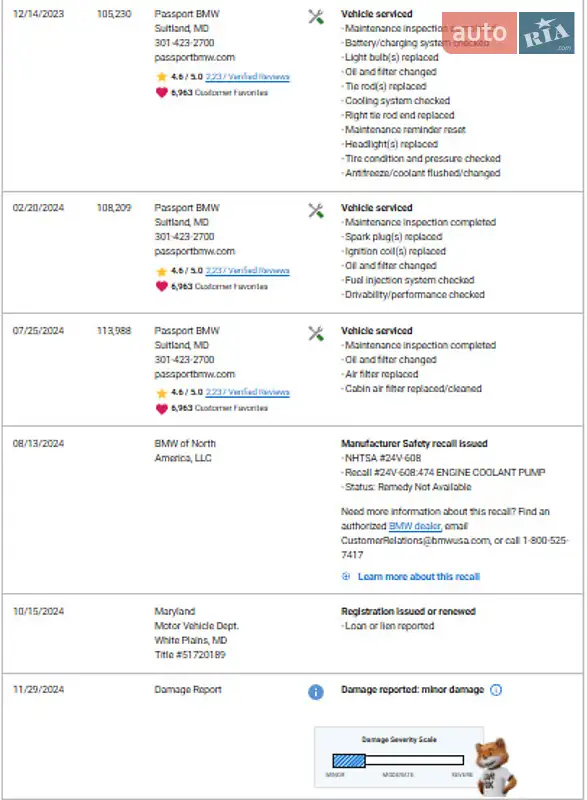Open Verified Reviews link in 02/20/2024 entry

247,270
